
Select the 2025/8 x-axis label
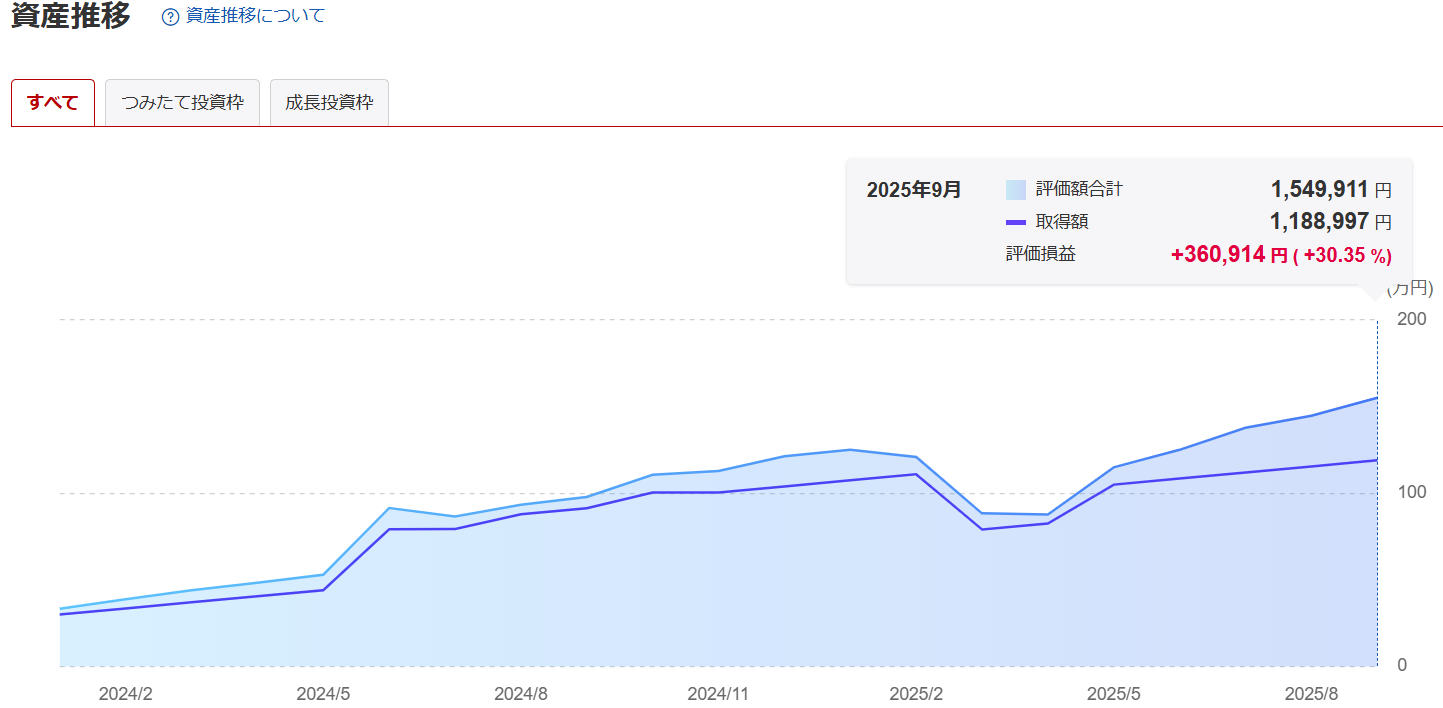(1311, 693)
